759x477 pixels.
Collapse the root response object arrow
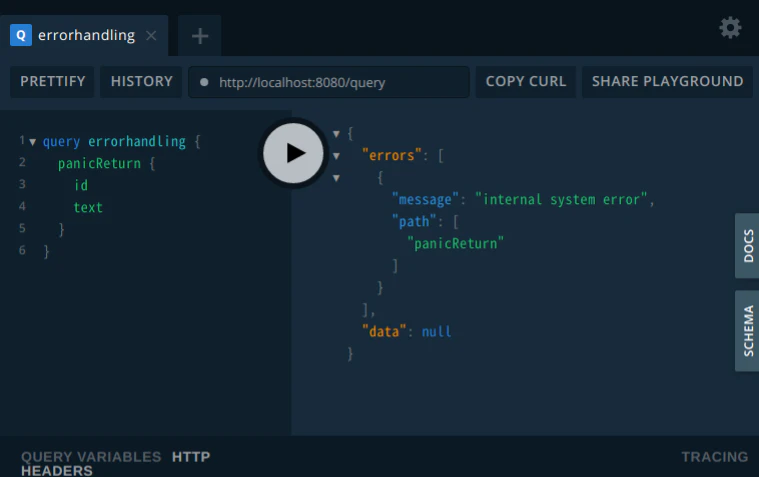[336, 134]
